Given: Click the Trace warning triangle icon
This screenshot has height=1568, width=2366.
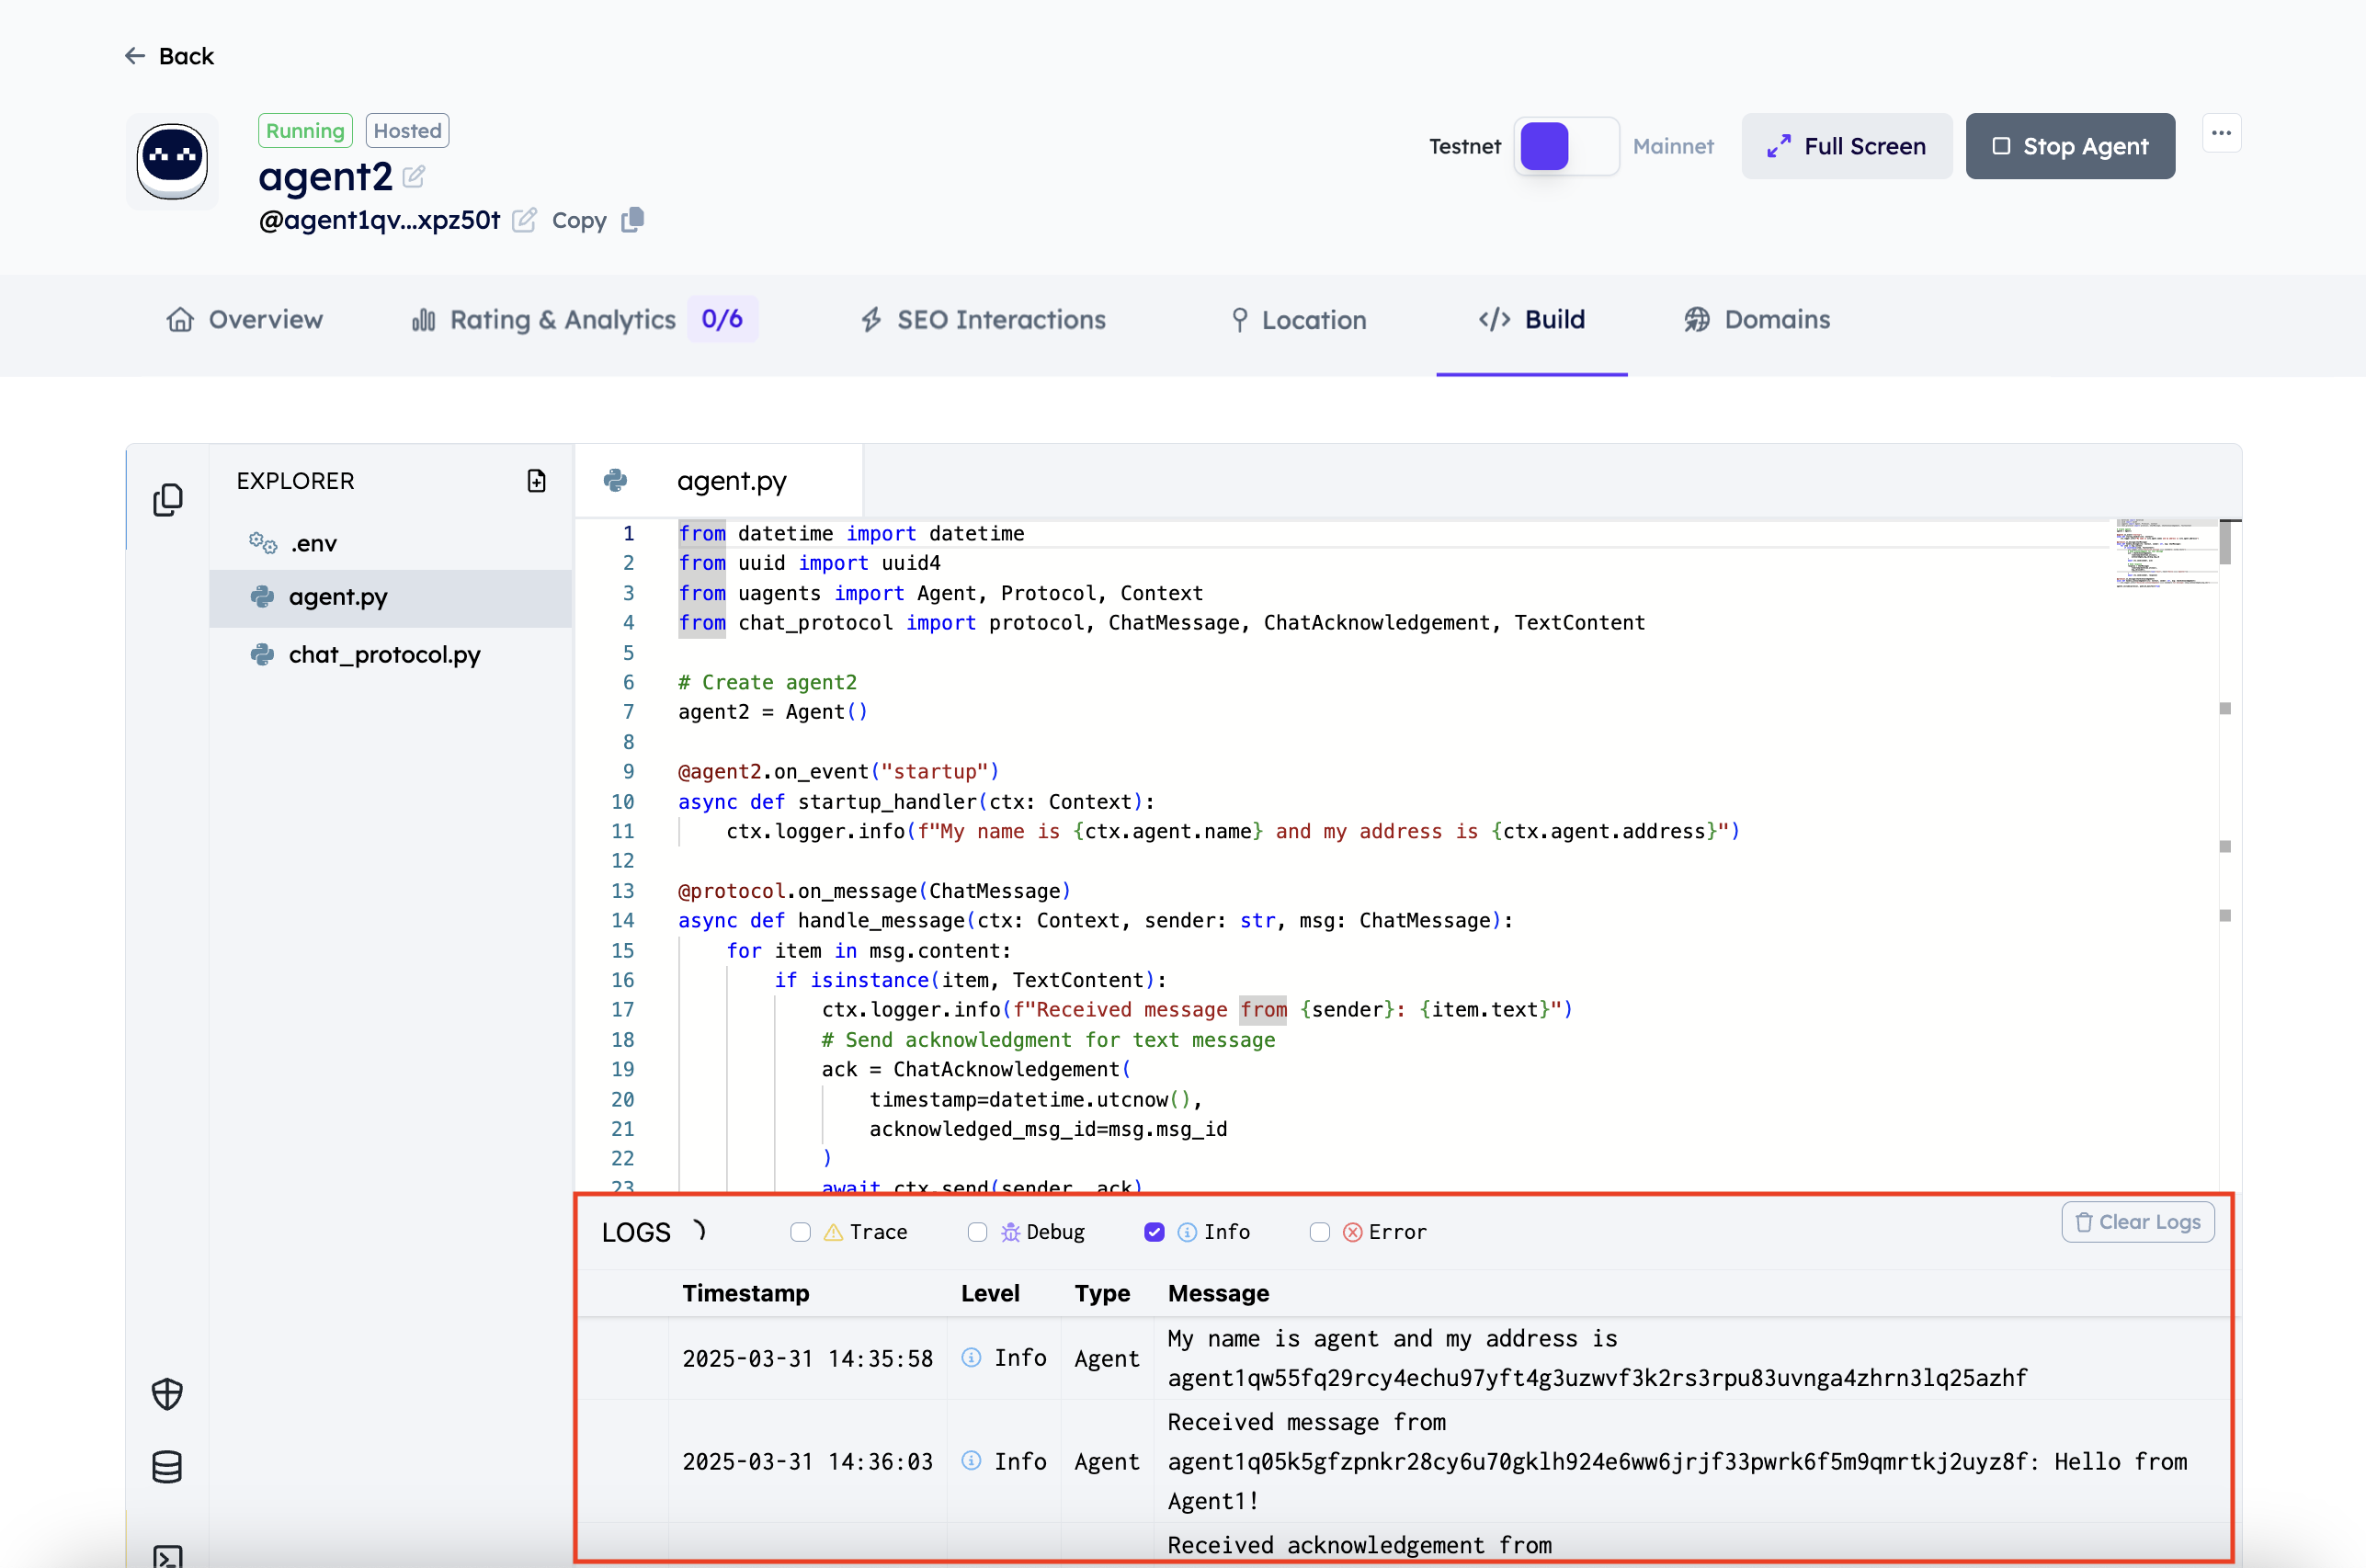Looking at the screenshot, I should [x=832, y=1232].
